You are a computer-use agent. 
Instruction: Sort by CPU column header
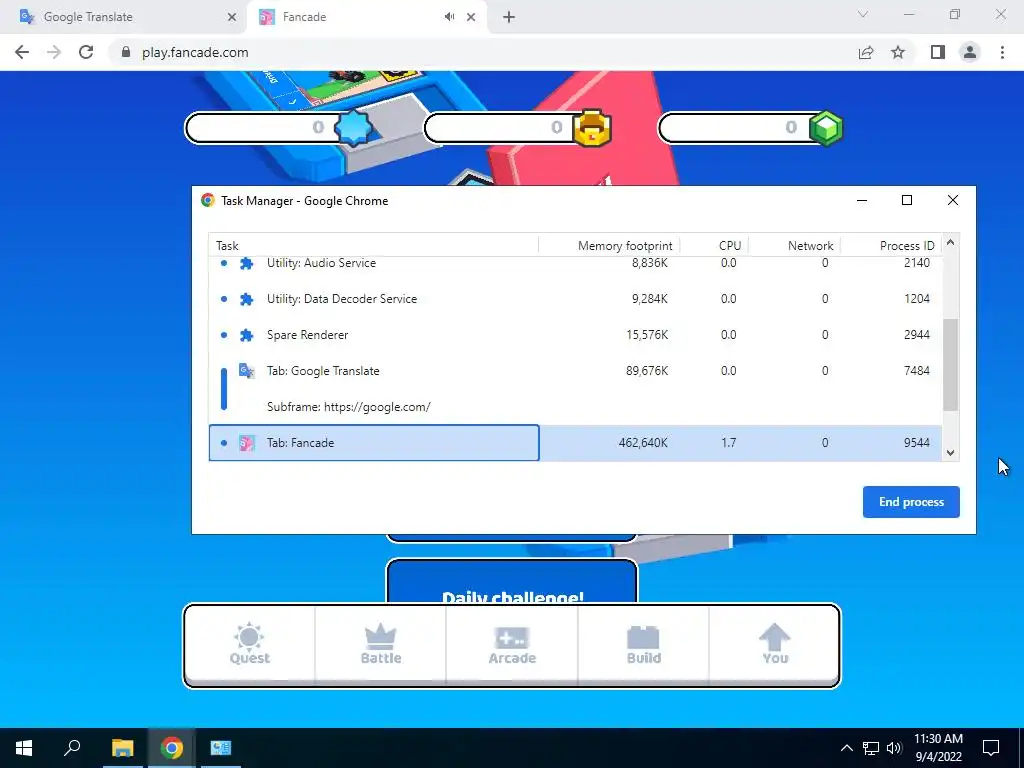pos(714,246)
